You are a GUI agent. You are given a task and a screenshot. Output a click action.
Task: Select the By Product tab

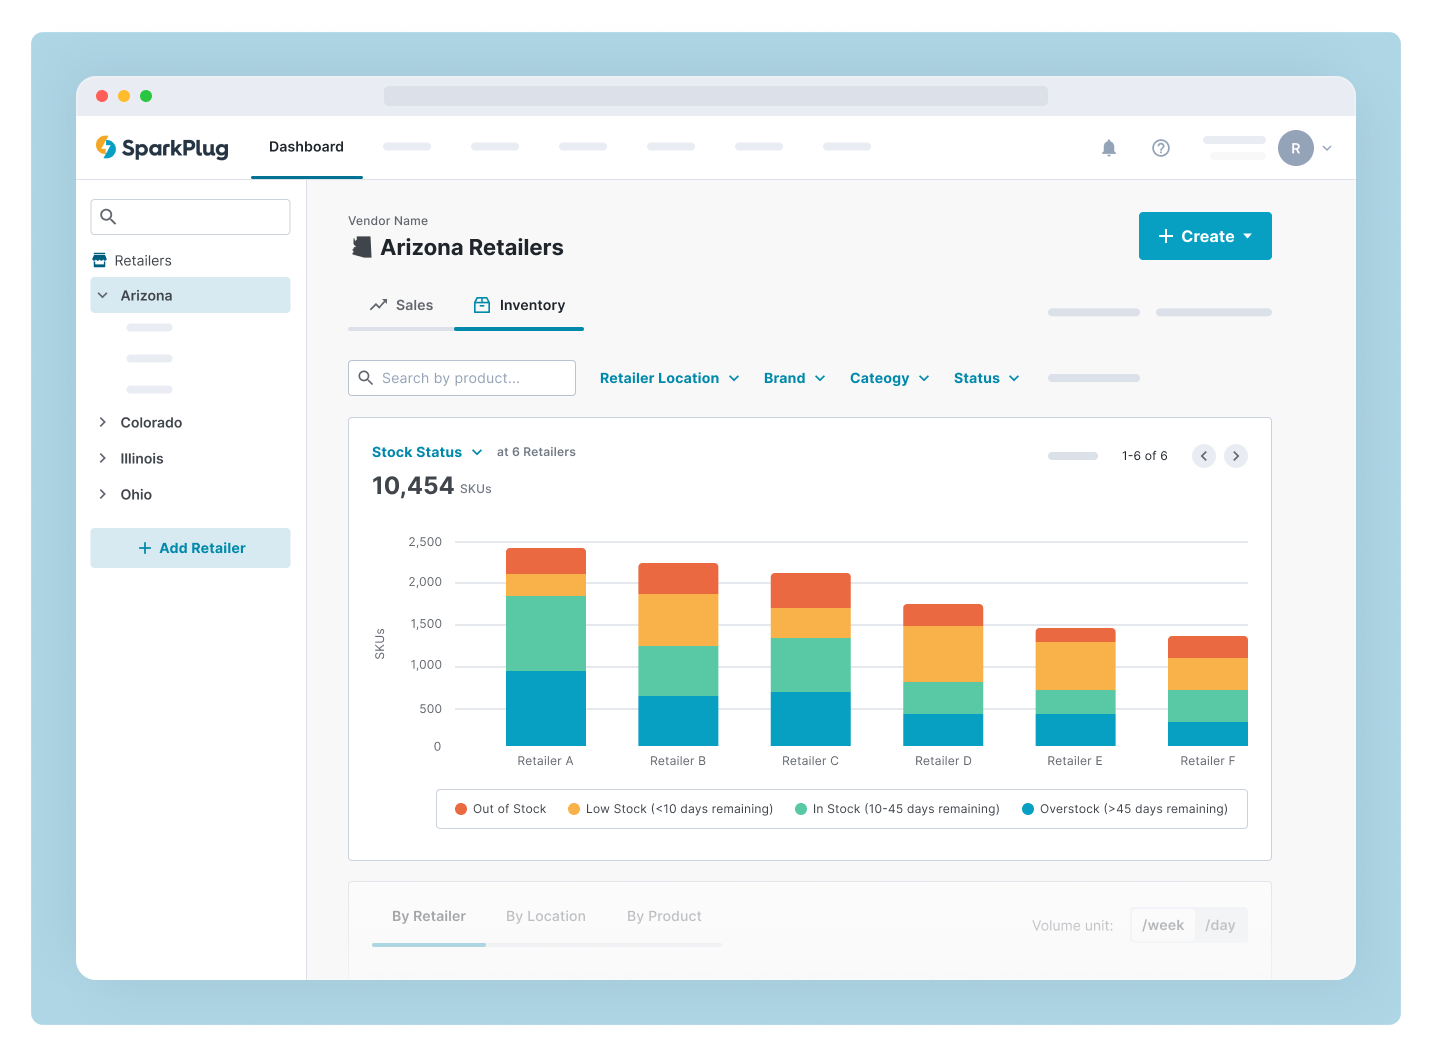pos(664,916)
